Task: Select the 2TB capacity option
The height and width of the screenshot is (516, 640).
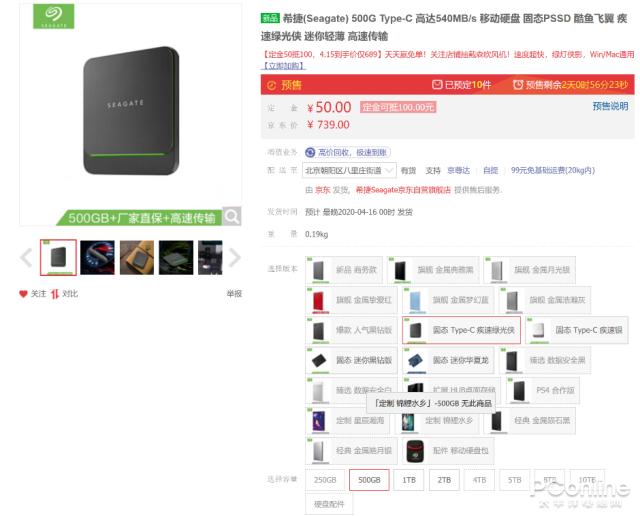Action: coord(444,480)
